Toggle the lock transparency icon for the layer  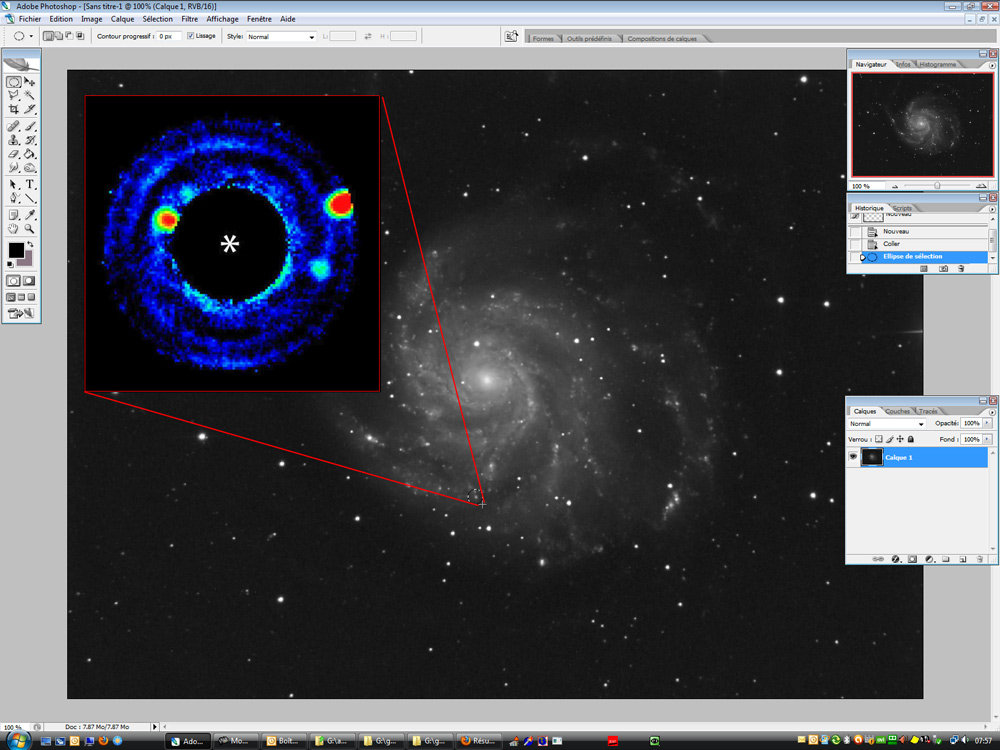click(878, 439)
